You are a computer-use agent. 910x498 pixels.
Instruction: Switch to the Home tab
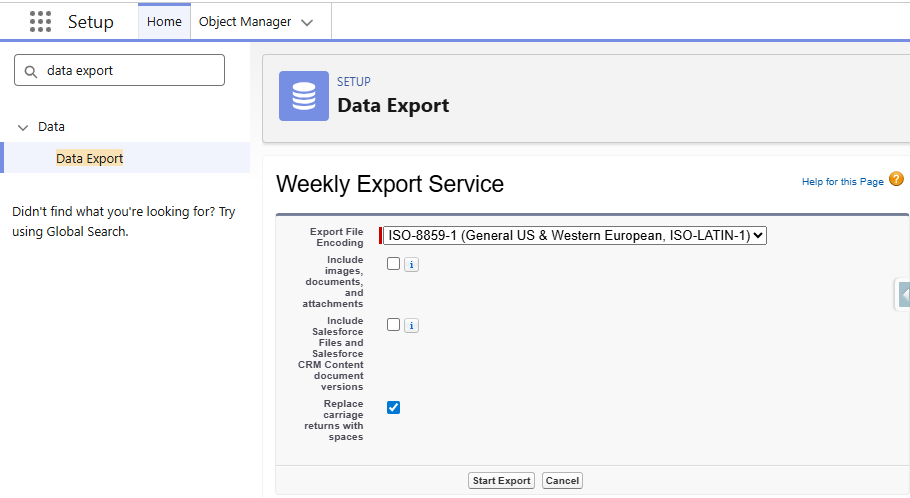[x=164, y=21]
